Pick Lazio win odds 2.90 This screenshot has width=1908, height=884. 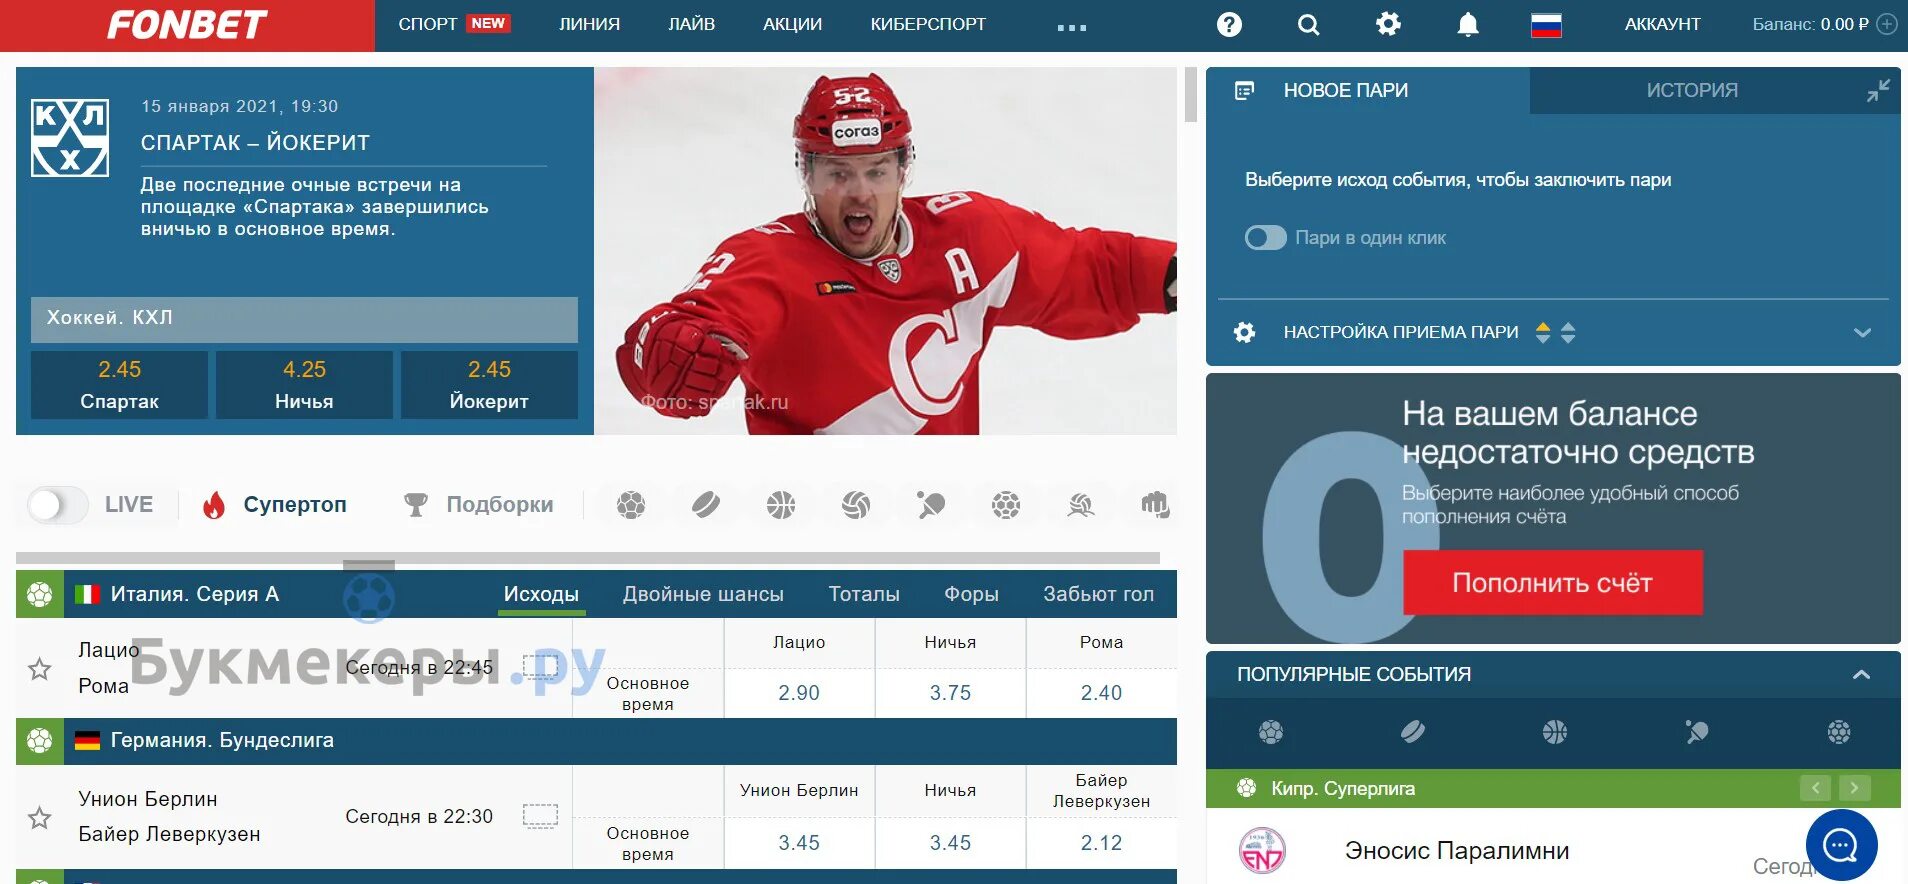tap(799, 693)
